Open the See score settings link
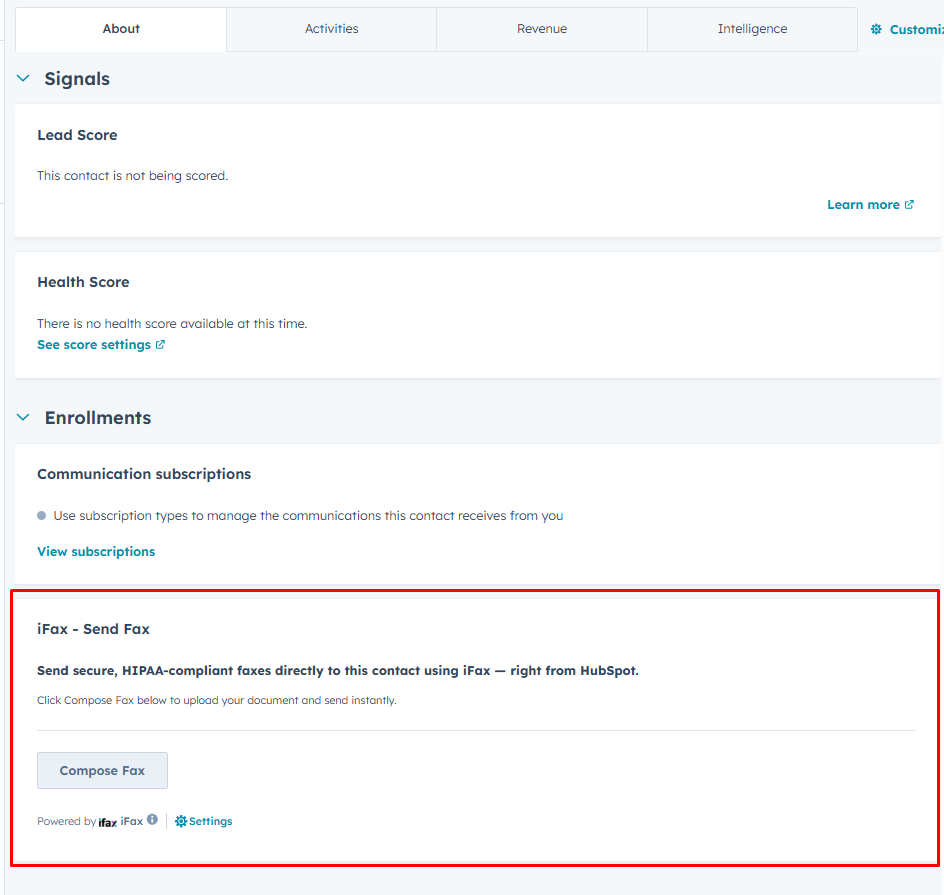Viewport: 944px width, 895px height. (x=94, y=345)
